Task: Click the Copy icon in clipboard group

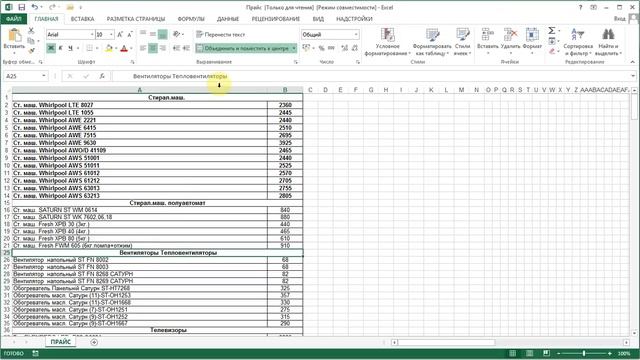Action: (31, 41)
